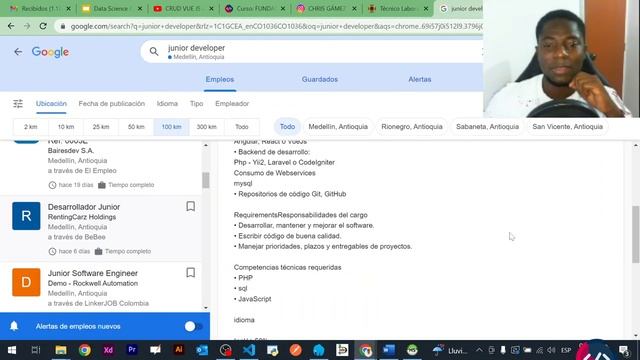Select the 25 km distance option
640x360 pixels.
click(101, 127)
